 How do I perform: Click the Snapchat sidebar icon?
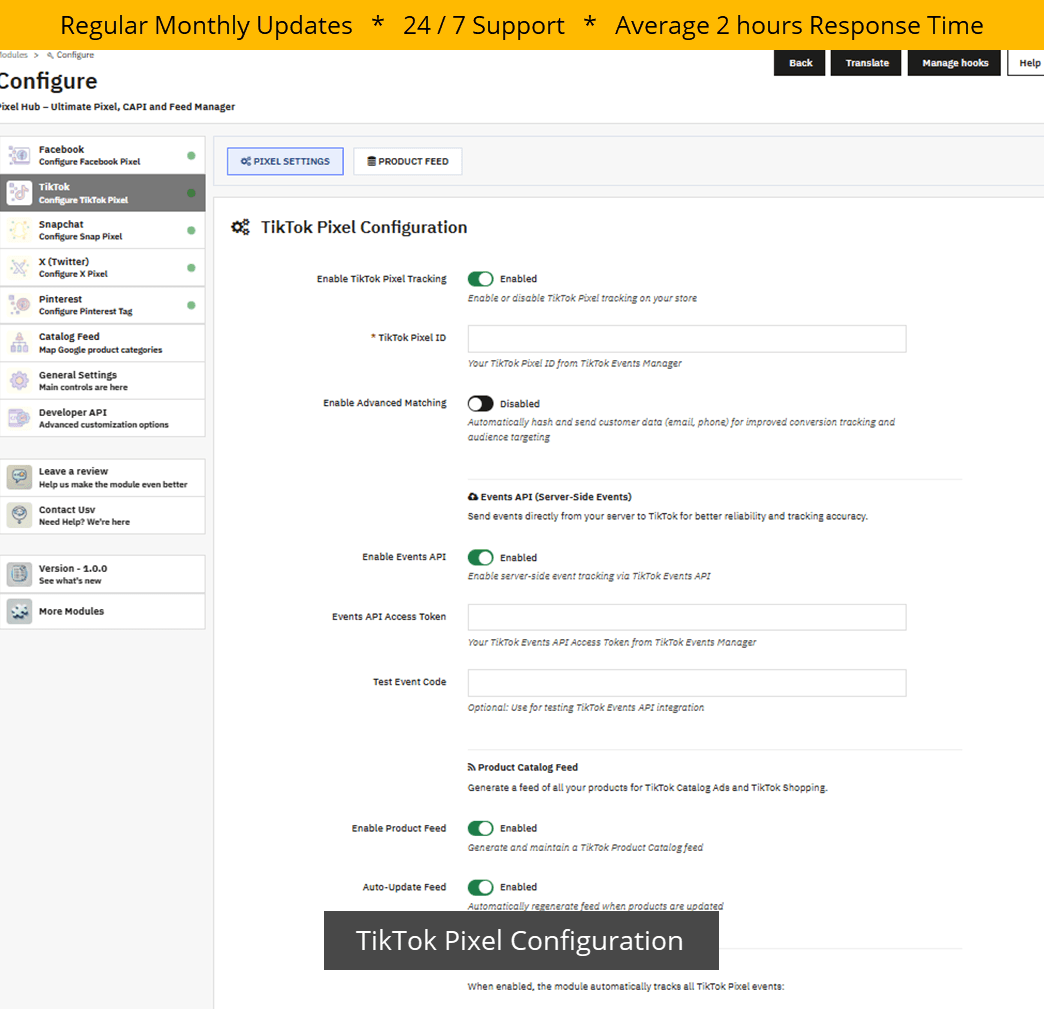[19, 230]
